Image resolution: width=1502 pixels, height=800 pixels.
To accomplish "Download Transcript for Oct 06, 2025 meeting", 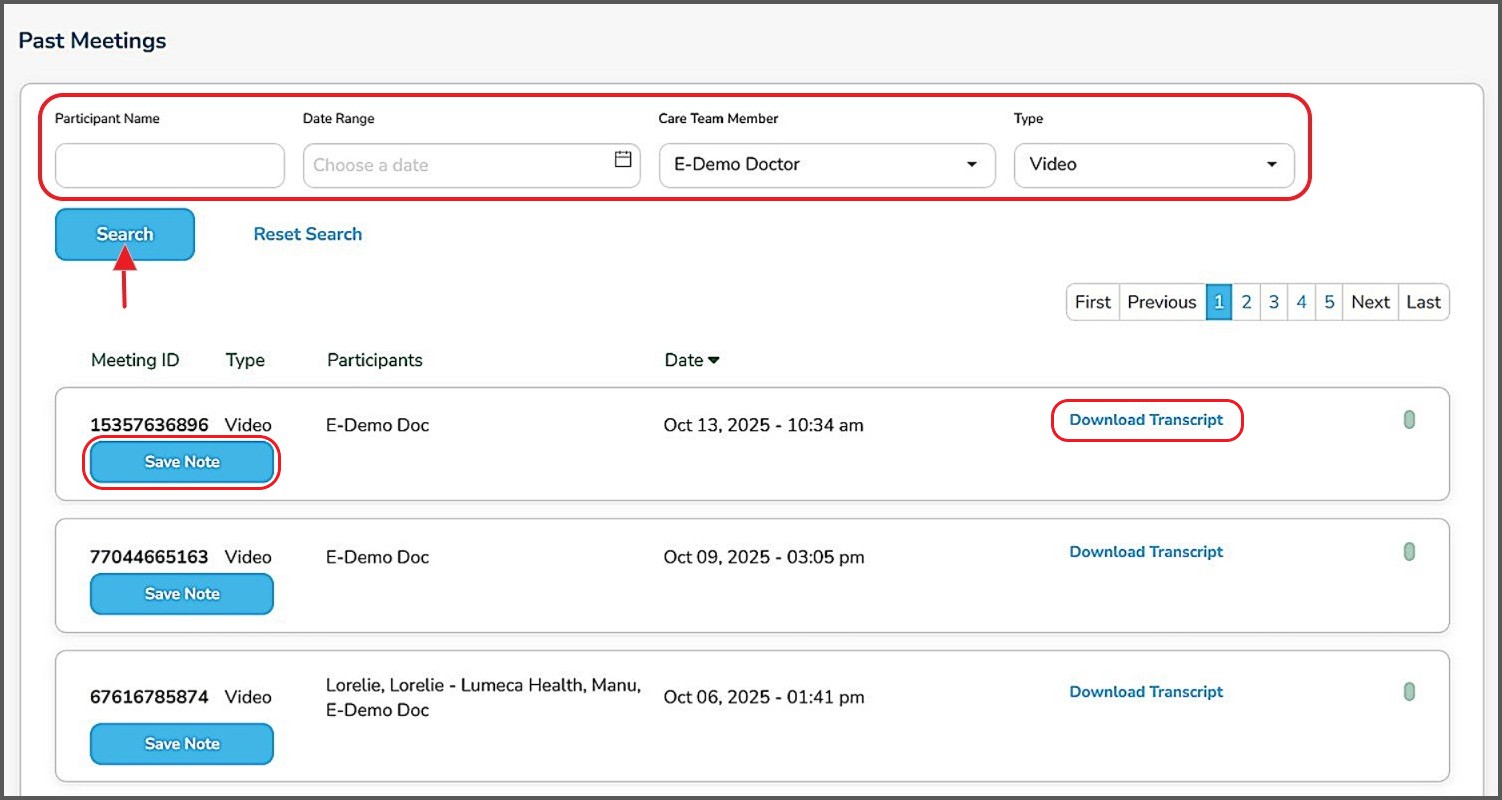I will 1146,692.
